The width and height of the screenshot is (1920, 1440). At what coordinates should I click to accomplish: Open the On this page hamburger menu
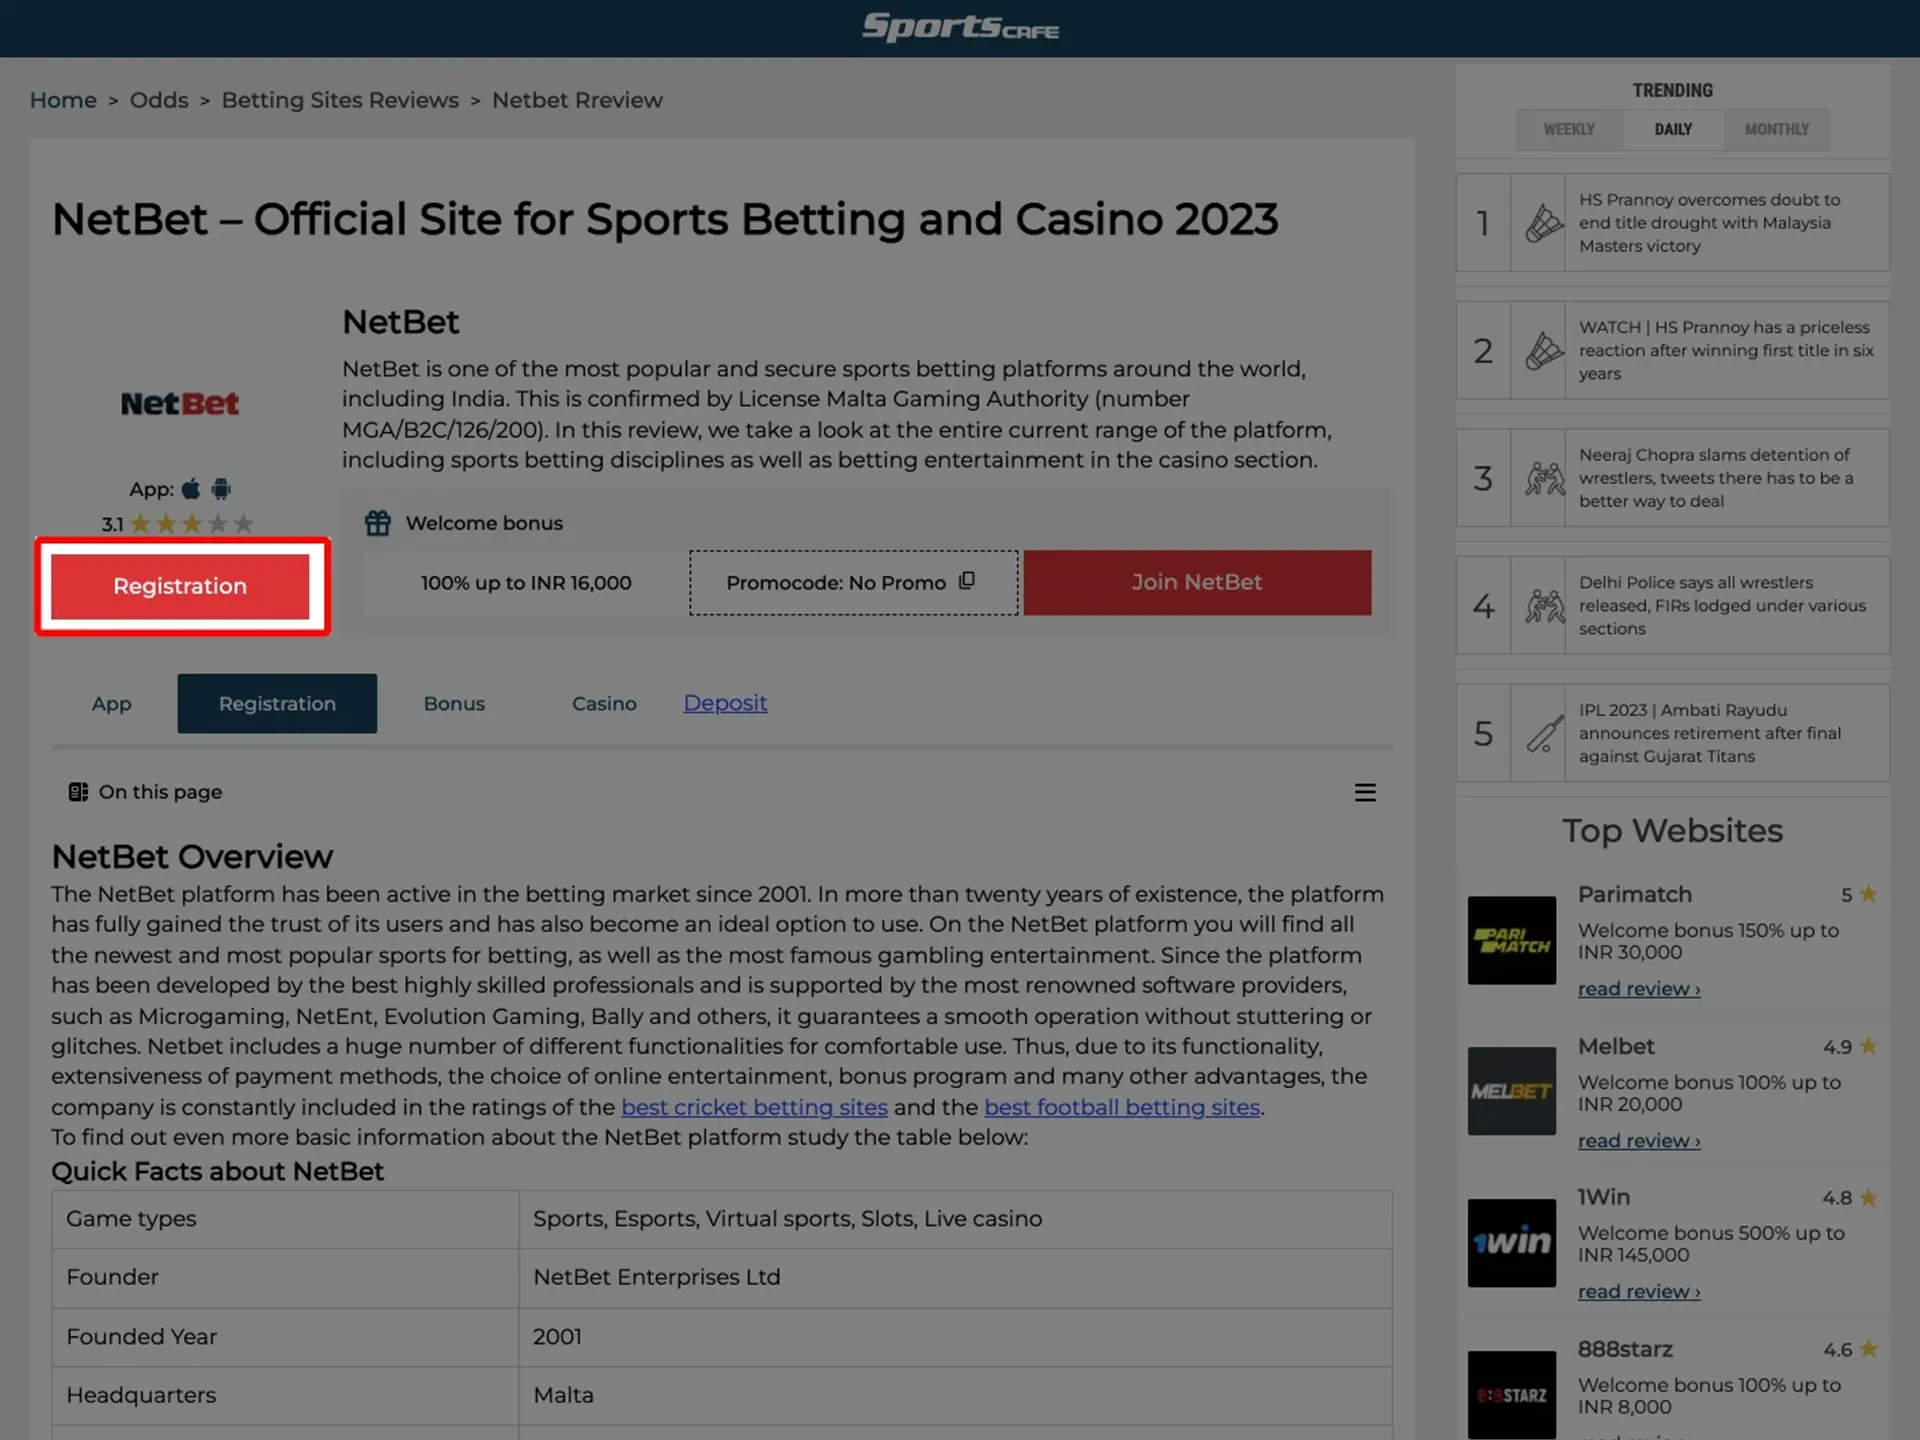pyautogui.click(x=1365, y=793)
